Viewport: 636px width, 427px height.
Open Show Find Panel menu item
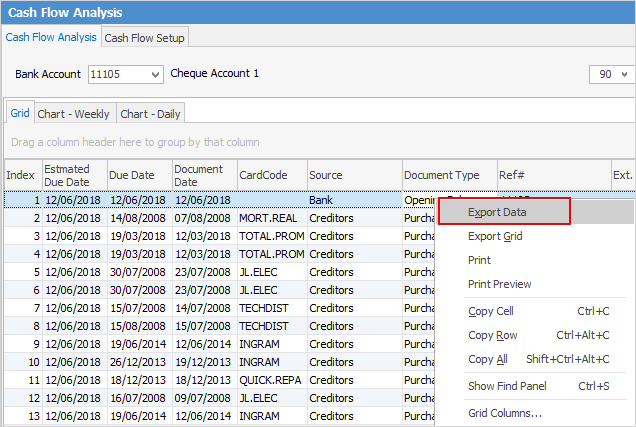point(508,386)
